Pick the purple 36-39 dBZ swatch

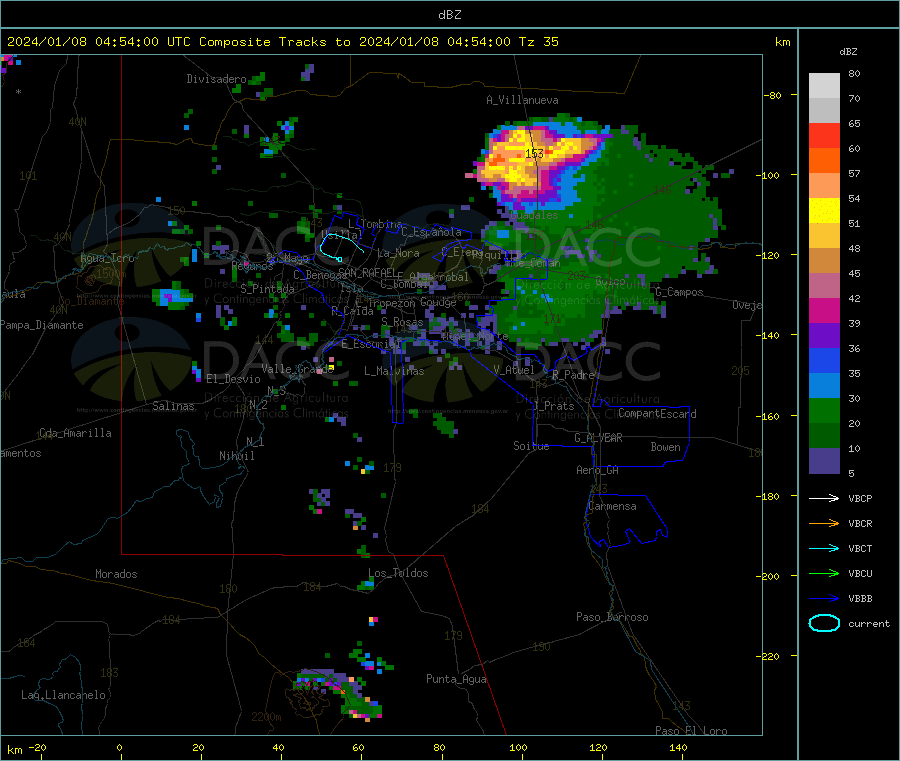click(824, 336)
